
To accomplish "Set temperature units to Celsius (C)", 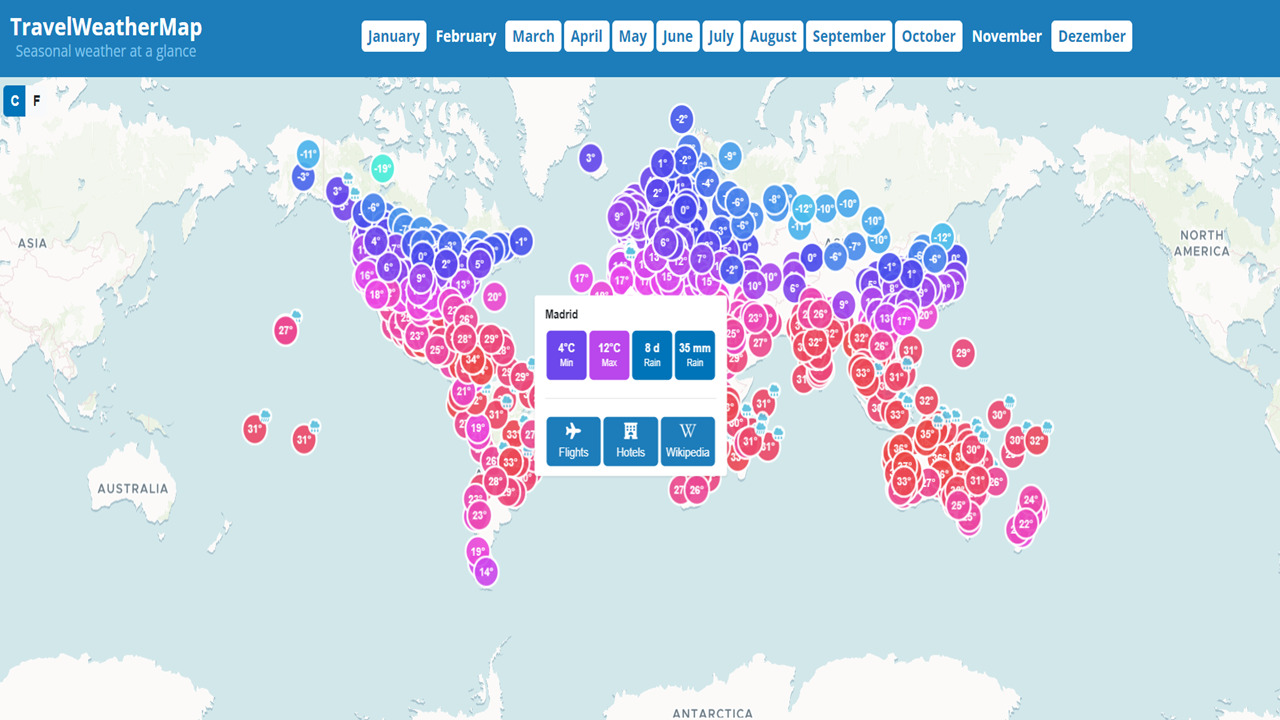I will coord(14,101).
